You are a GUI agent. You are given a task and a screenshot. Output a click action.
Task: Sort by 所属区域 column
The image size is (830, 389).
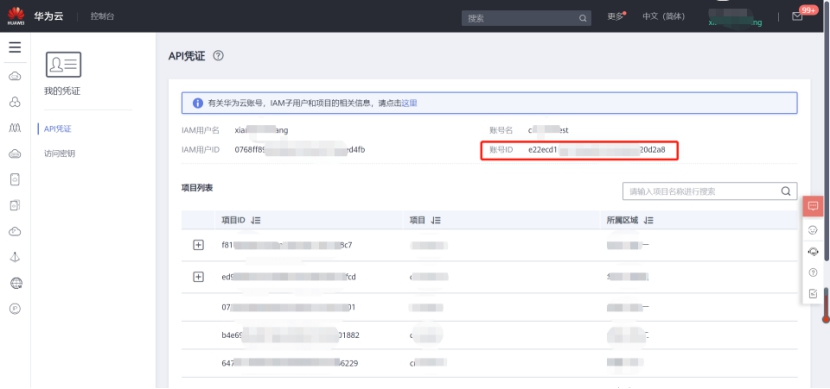coord(648,220)
